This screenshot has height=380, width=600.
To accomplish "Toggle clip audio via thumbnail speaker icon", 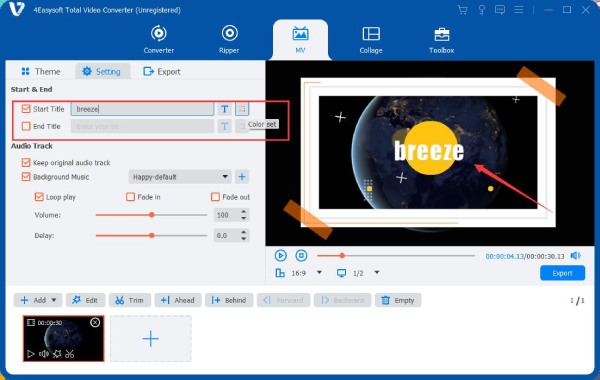I will point(44,354).
